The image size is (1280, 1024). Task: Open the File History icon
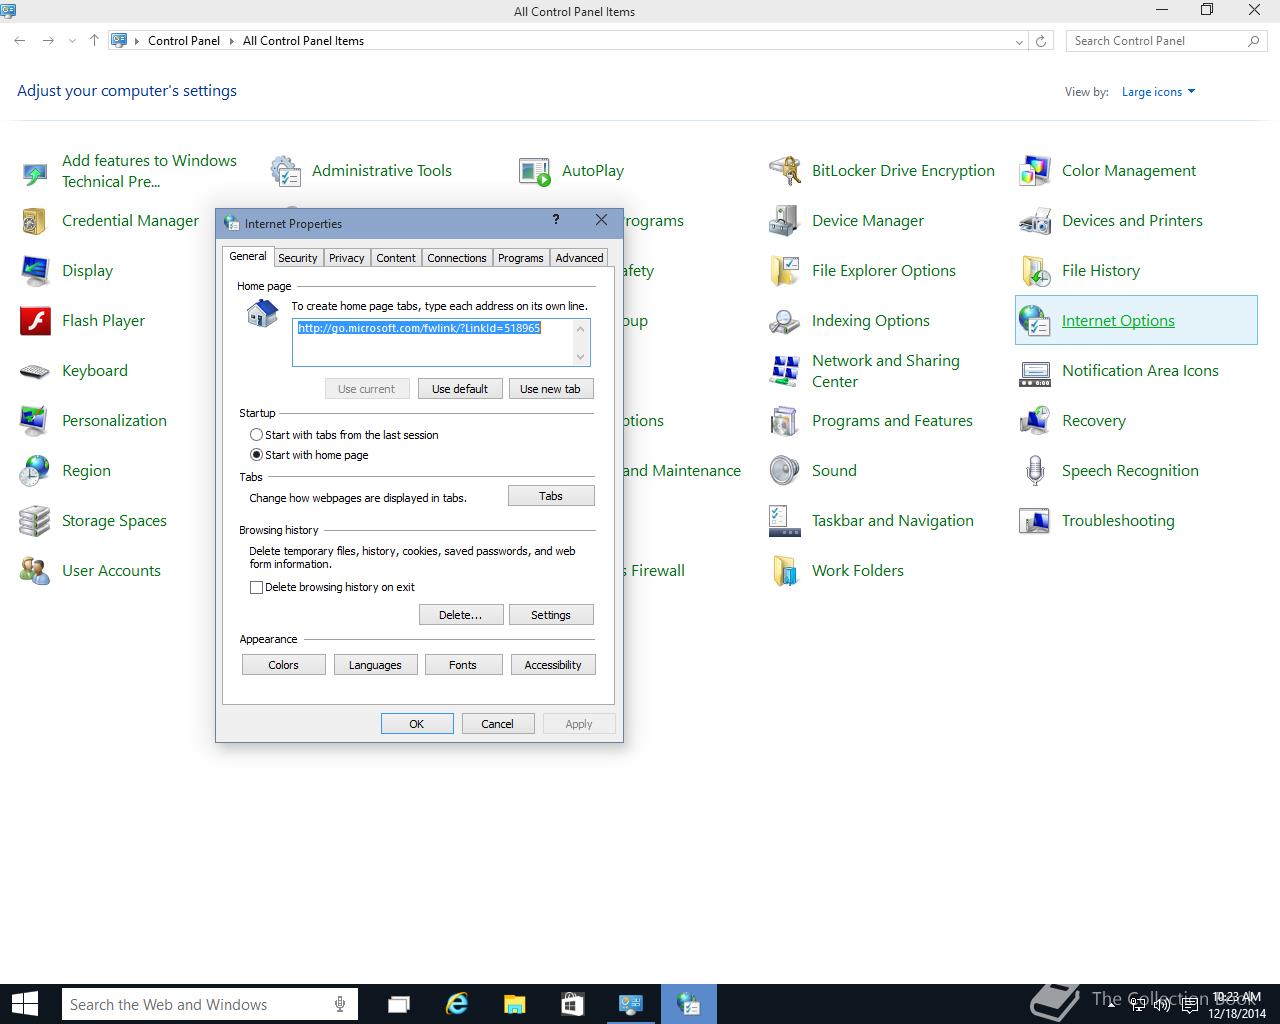[x=1035, y=271]
